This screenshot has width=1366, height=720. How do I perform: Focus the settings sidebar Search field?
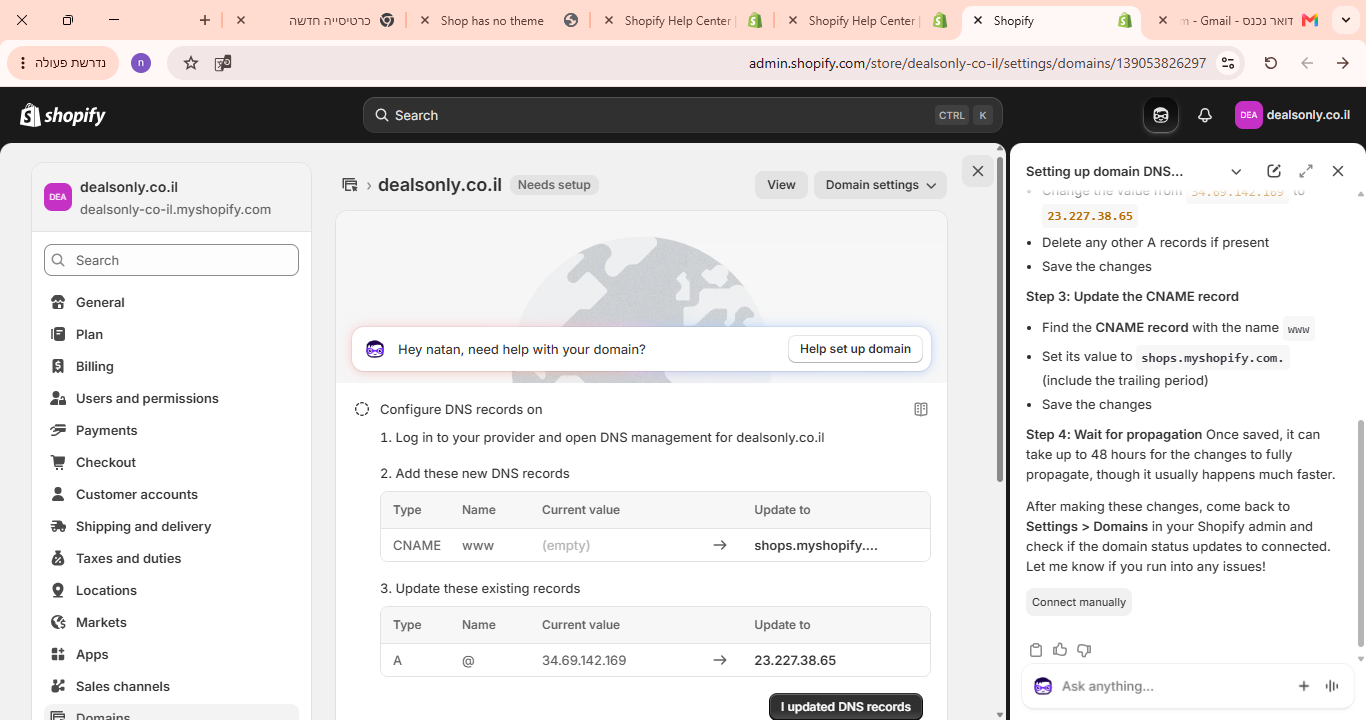pos(171,260)
